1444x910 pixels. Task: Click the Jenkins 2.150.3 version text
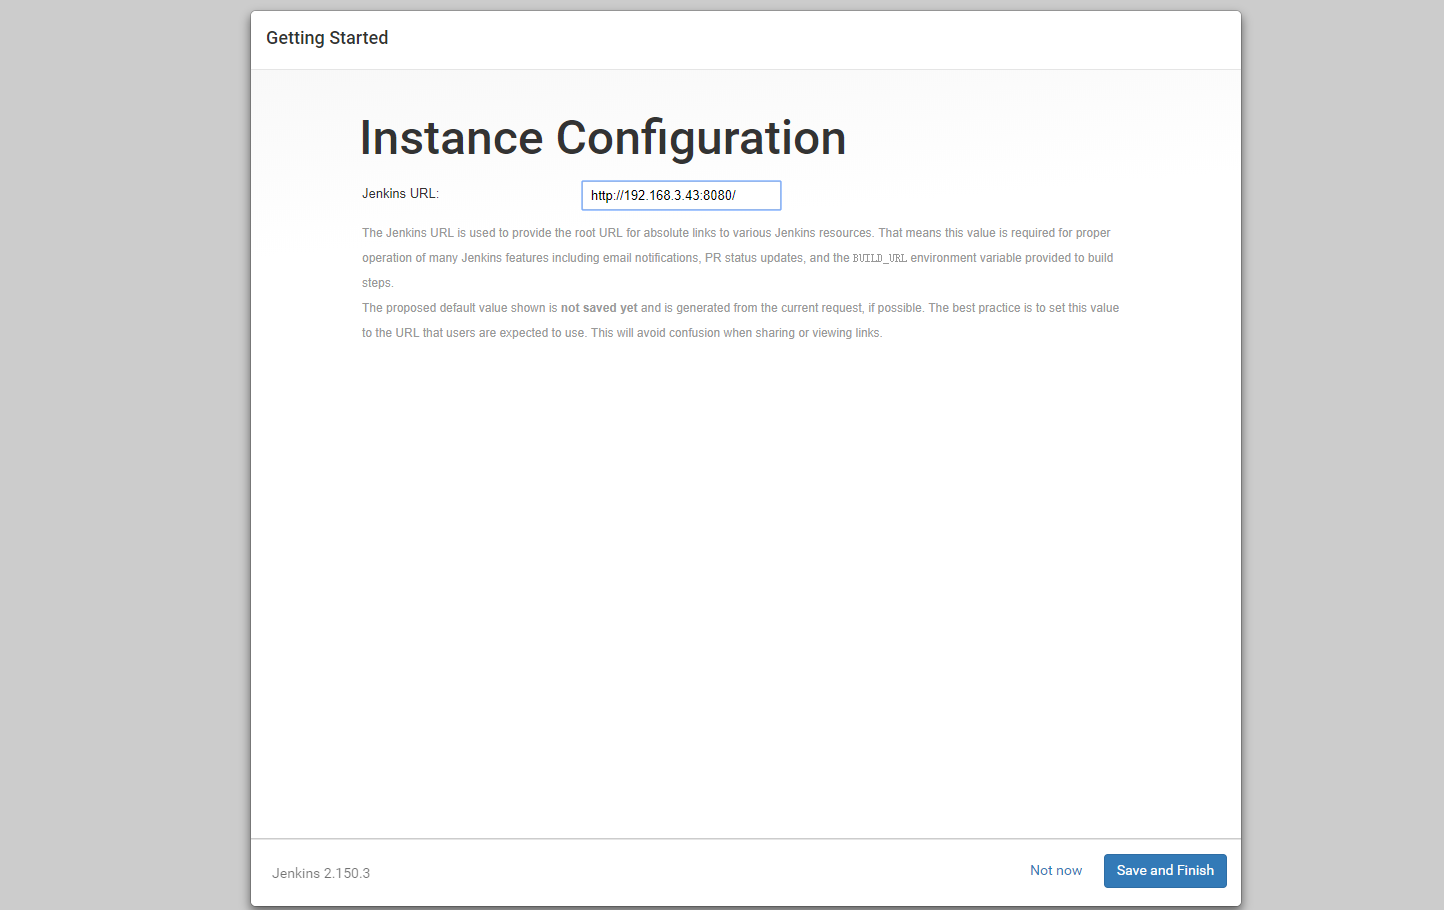[321, 873]
